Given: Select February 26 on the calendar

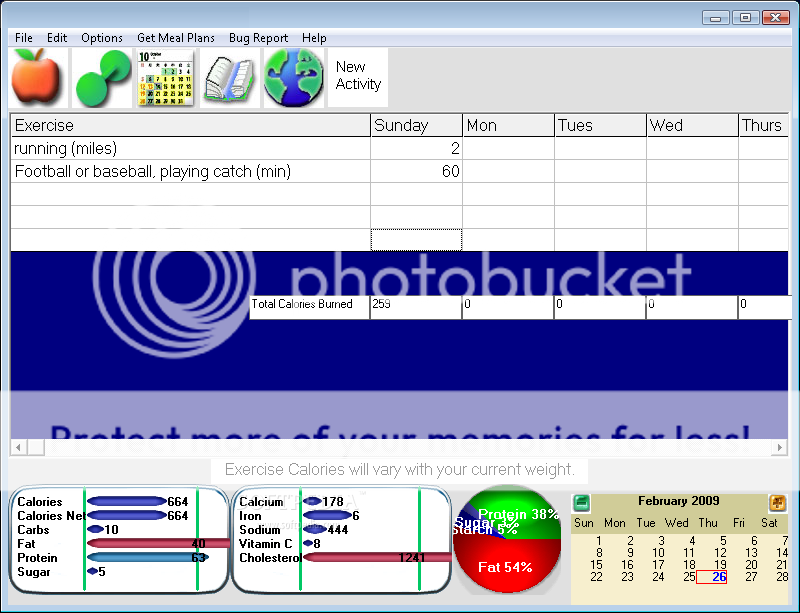Looking at the screenshot, I should click(719, 577).
